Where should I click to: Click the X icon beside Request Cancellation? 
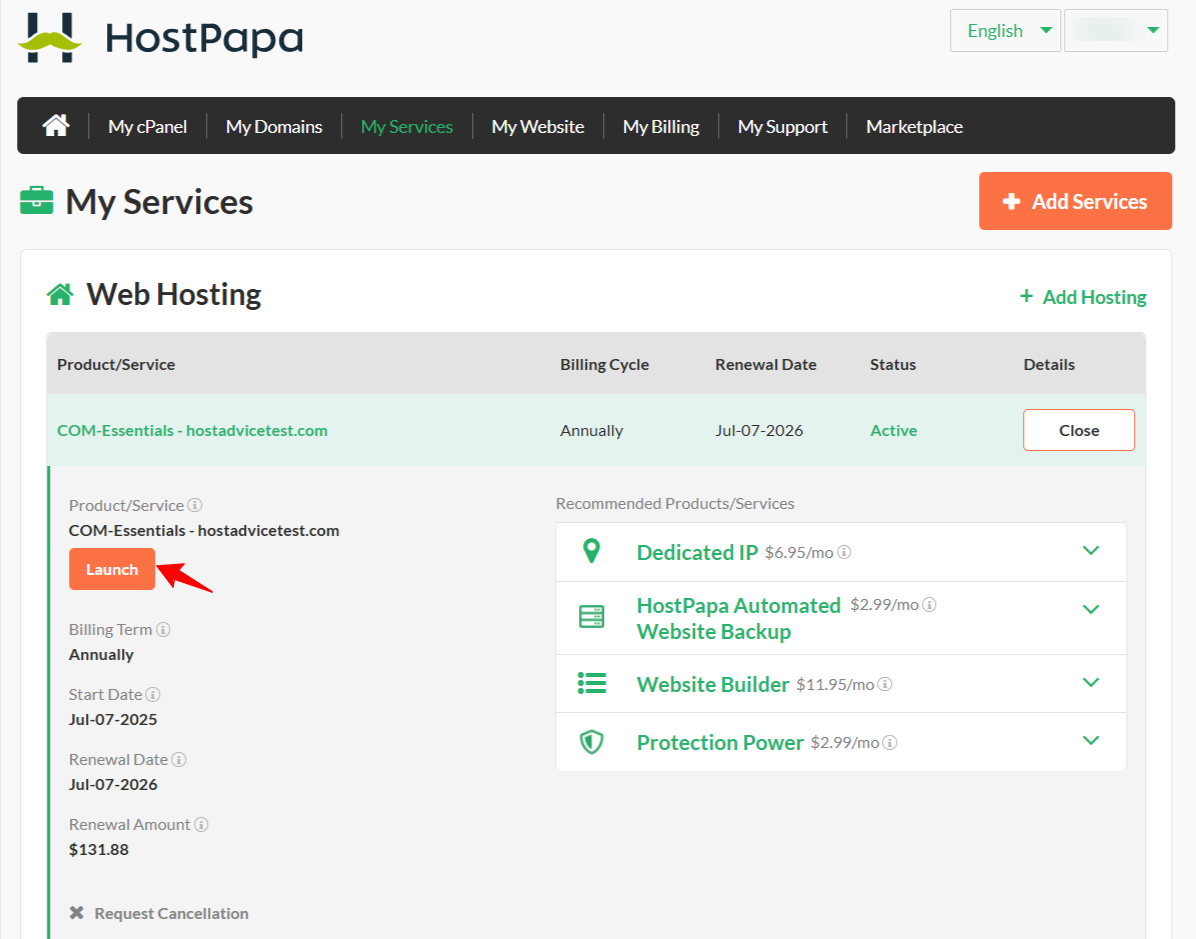coord(76,912)
